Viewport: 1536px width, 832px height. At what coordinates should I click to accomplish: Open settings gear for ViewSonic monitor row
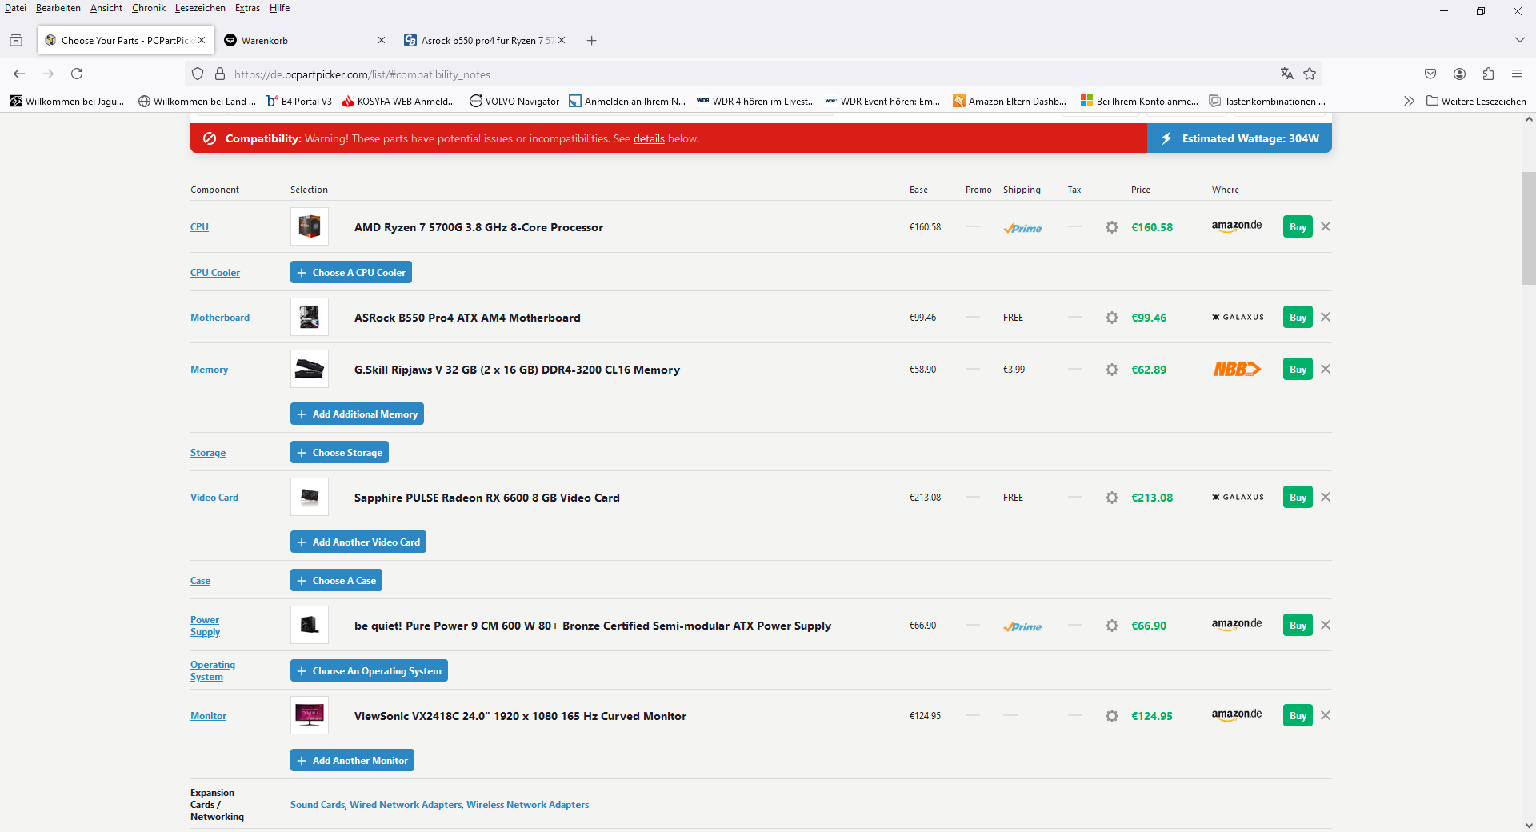[x=1111, y=715]
